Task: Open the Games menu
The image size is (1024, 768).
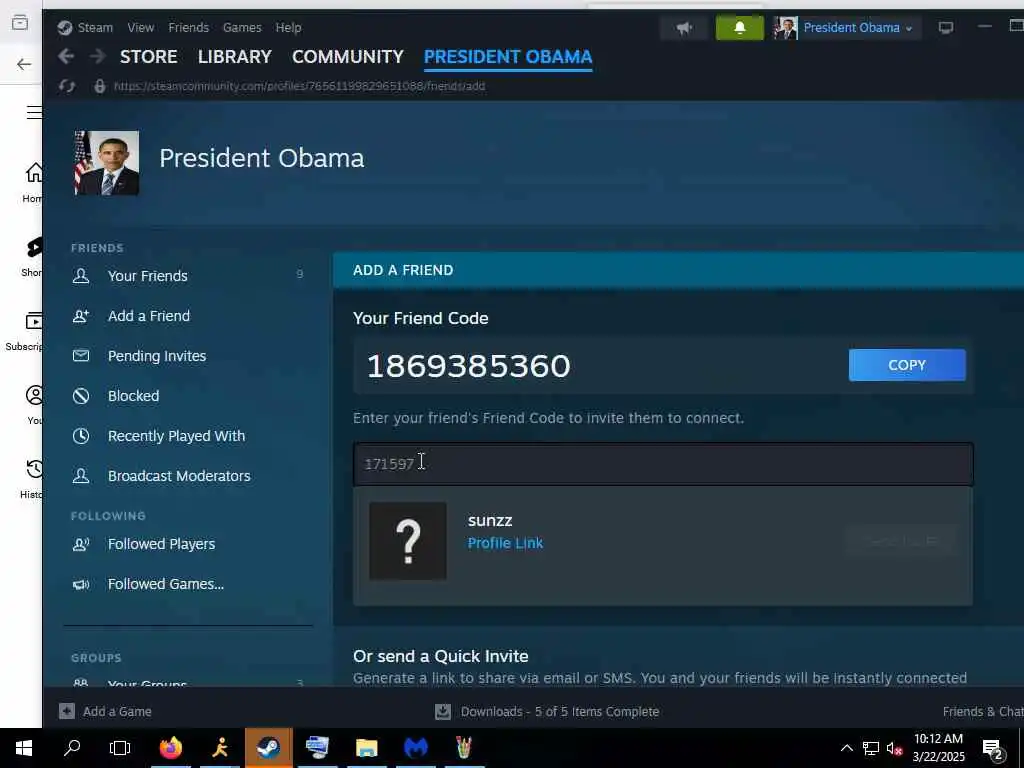Action: (242, 27)
